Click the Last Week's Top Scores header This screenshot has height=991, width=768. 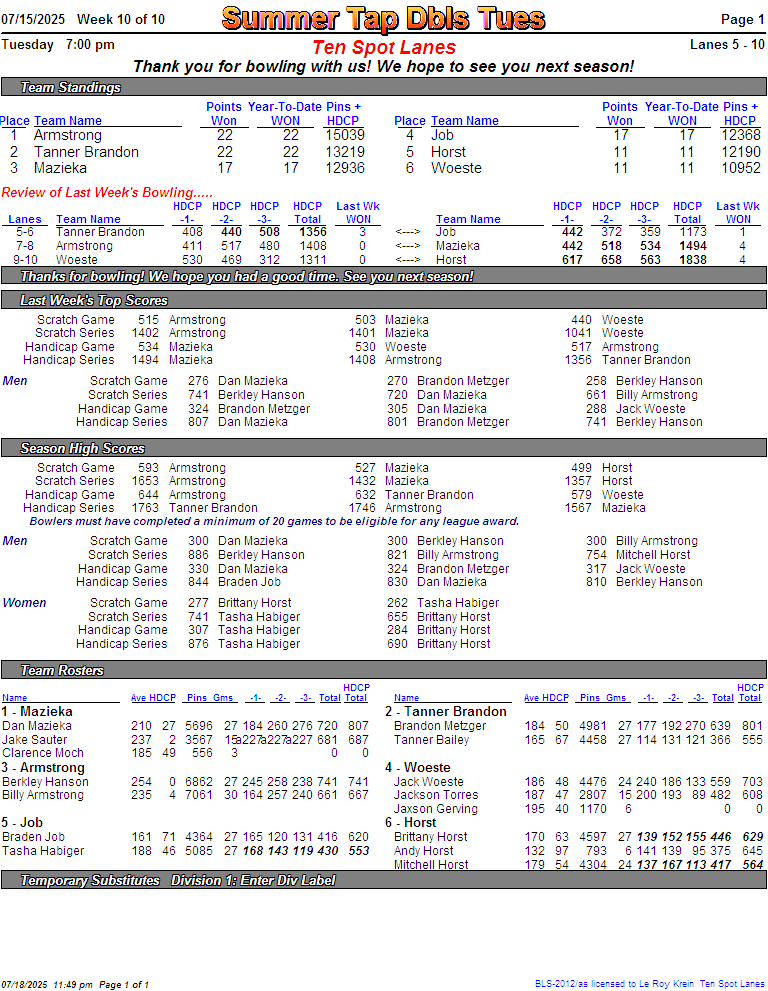click(94, 300)
